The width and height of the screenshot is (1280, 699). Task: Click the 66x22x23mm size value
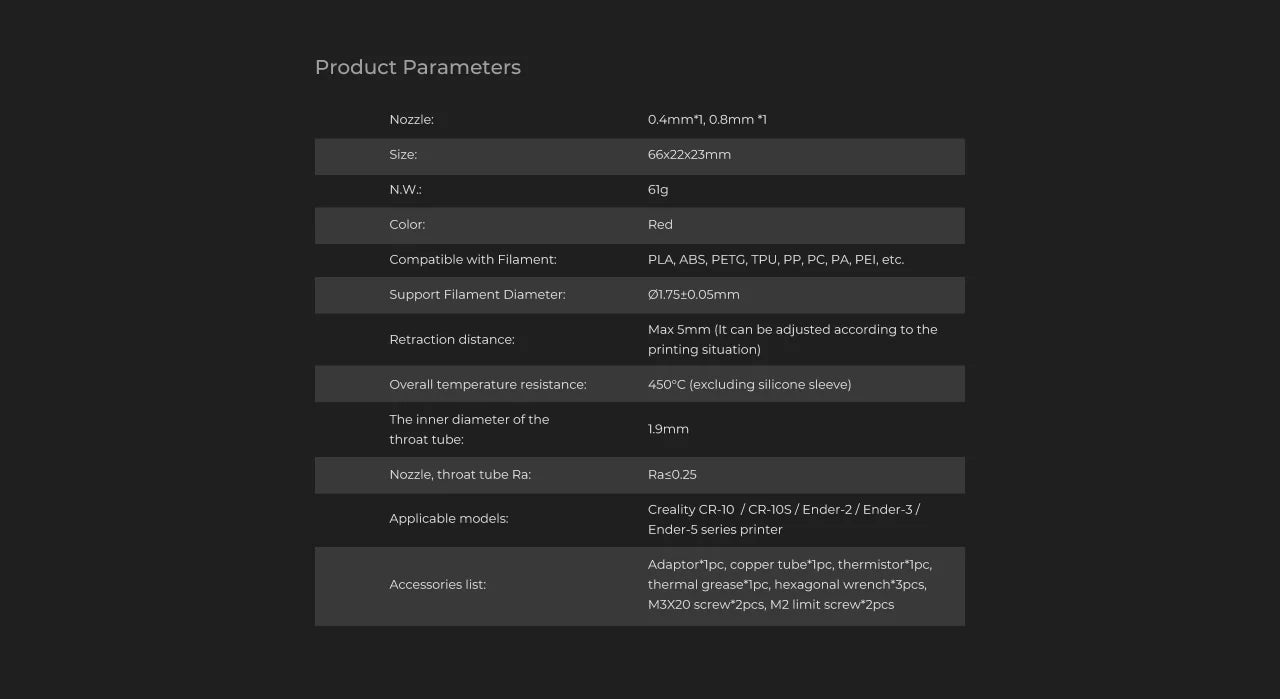coord(689,155)
